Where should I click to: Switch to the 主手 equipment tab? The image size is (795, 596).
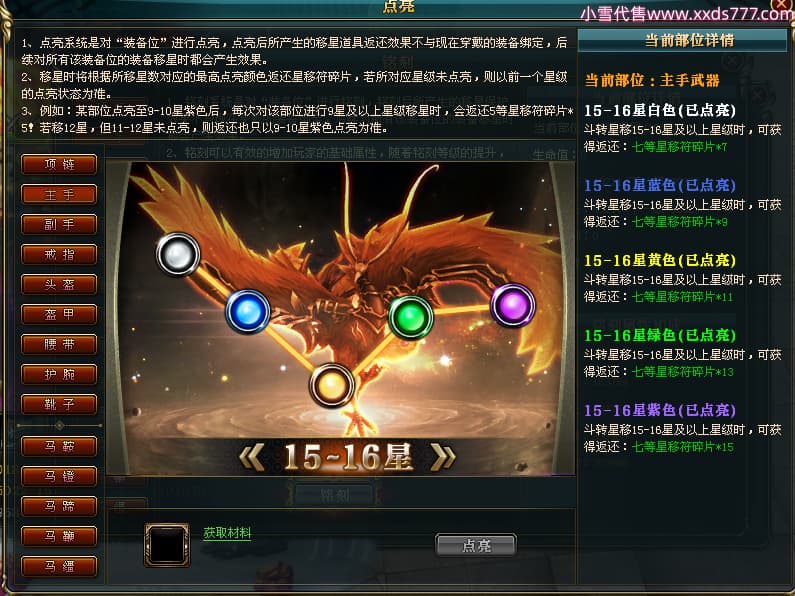tap(59, 194)
